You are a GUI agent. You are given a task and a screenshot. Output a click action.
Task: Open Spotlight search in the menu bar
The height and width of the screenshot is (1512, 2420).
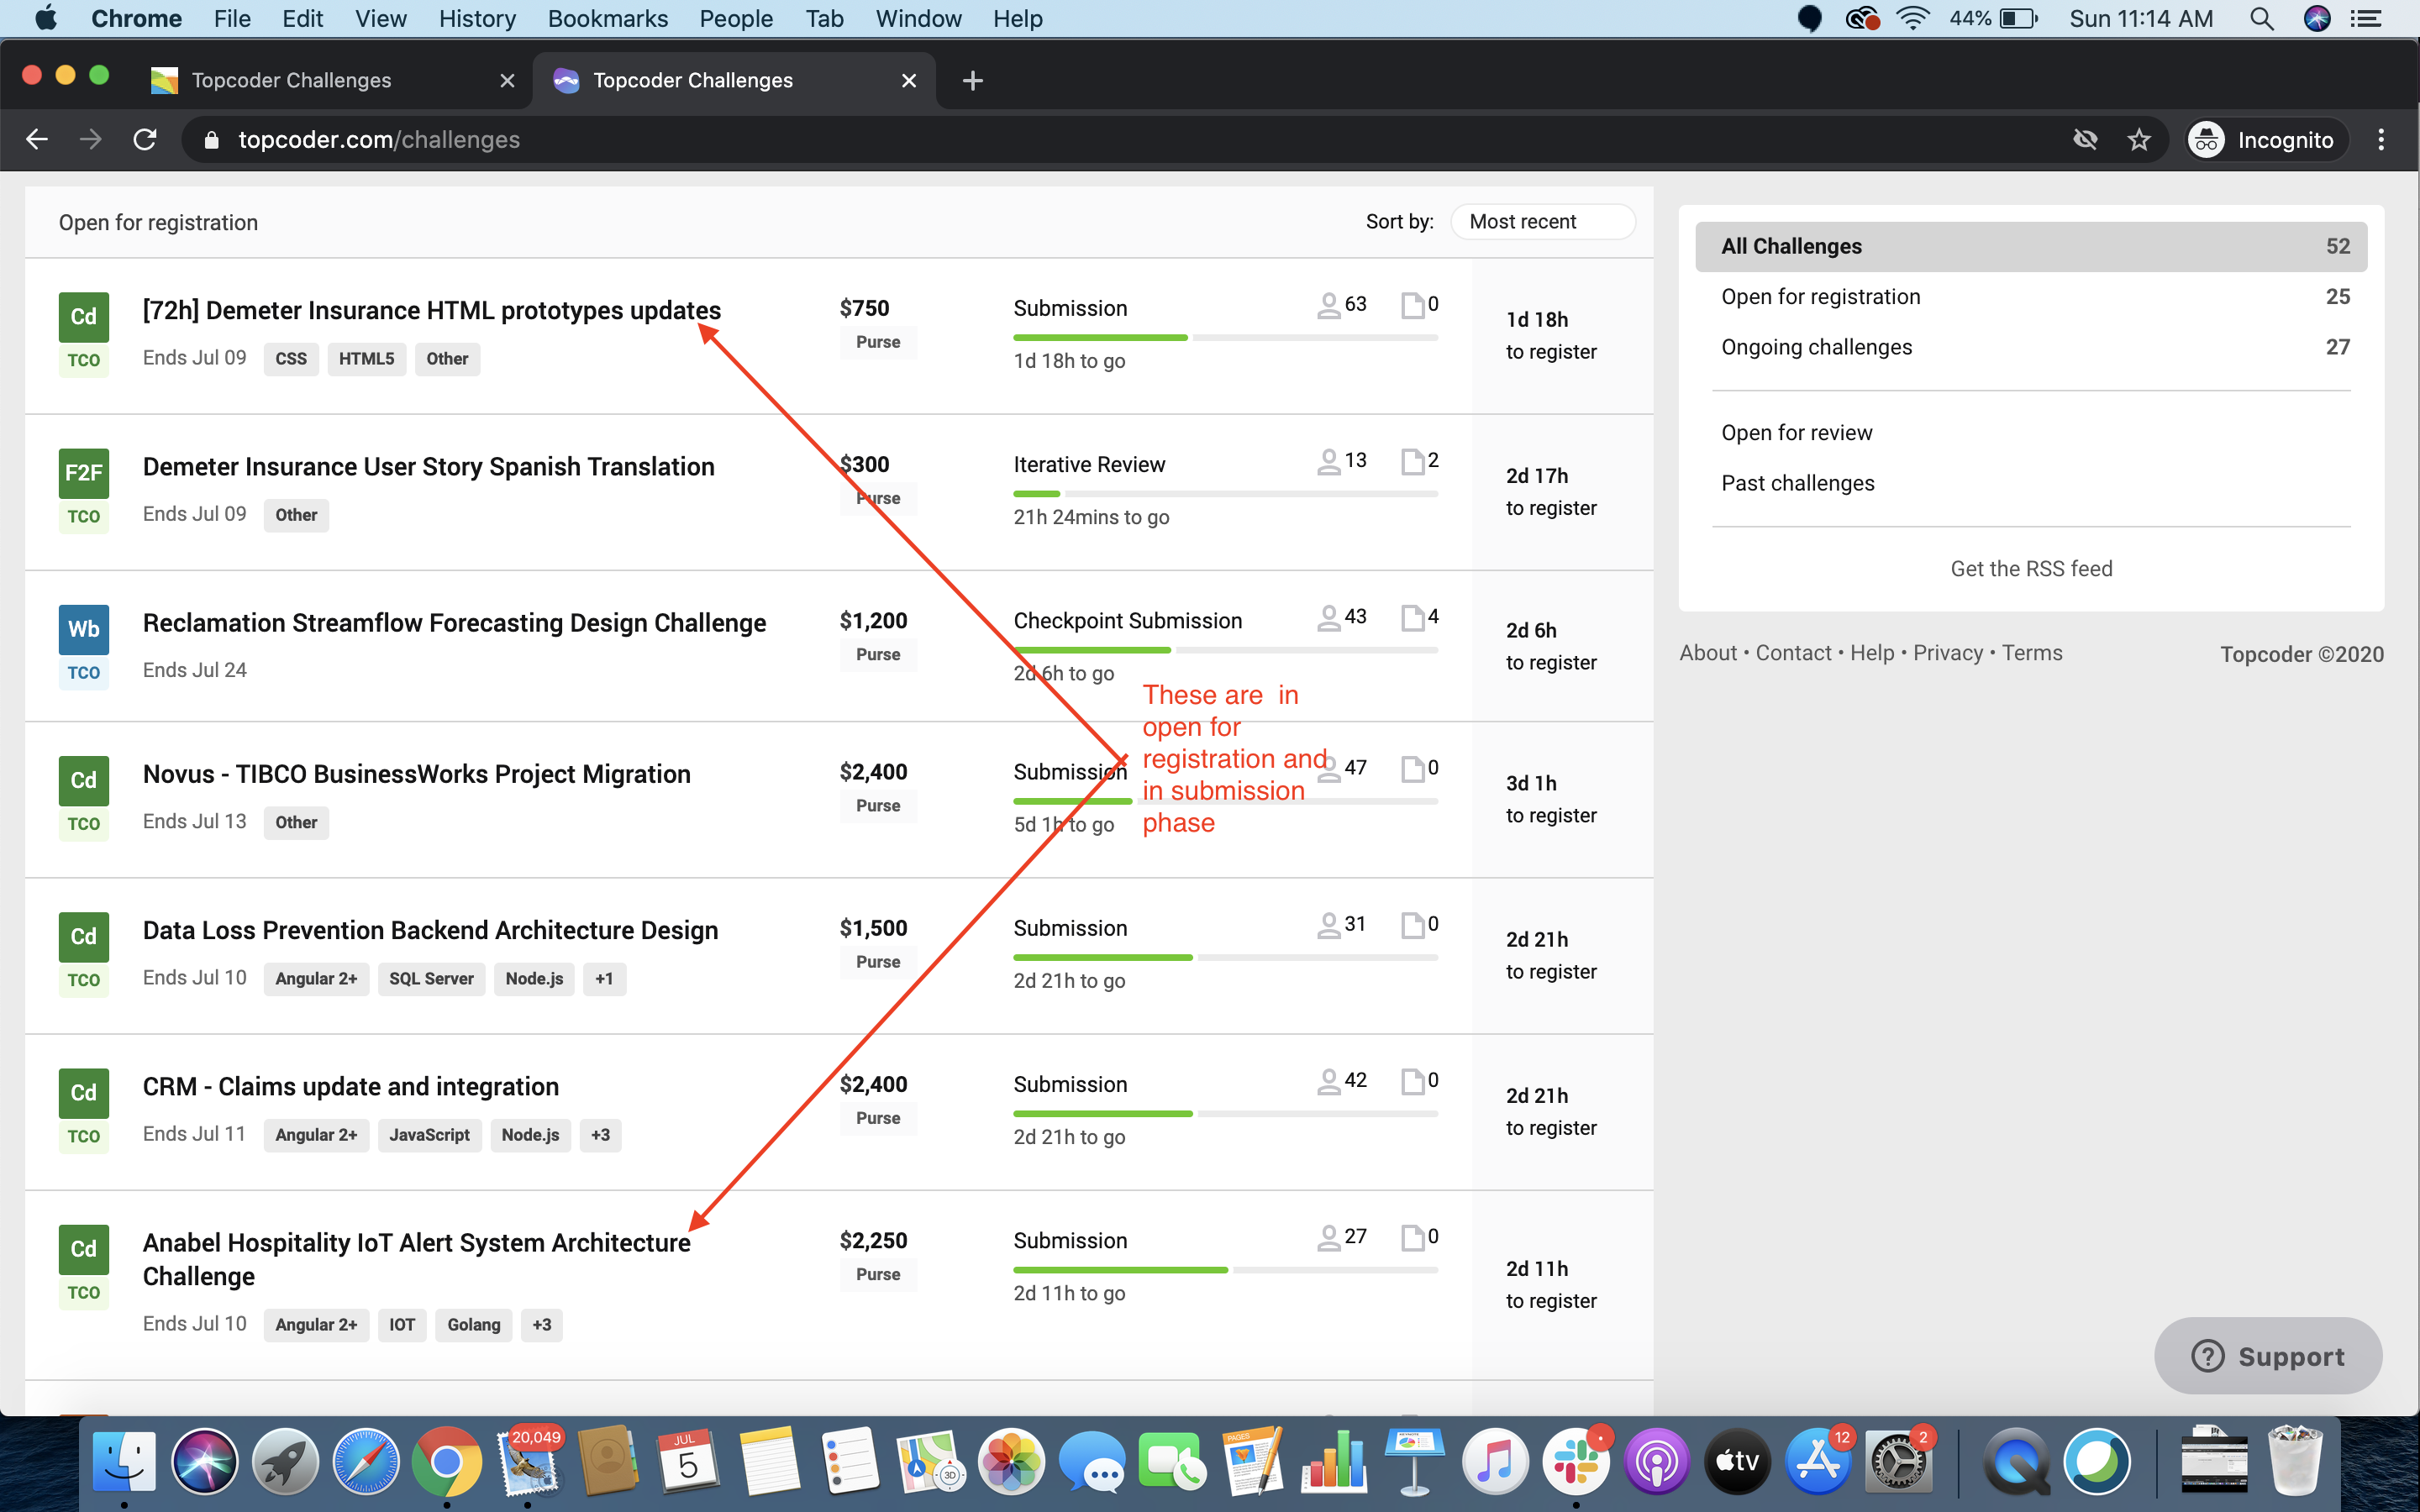[x=2262, y=18]
